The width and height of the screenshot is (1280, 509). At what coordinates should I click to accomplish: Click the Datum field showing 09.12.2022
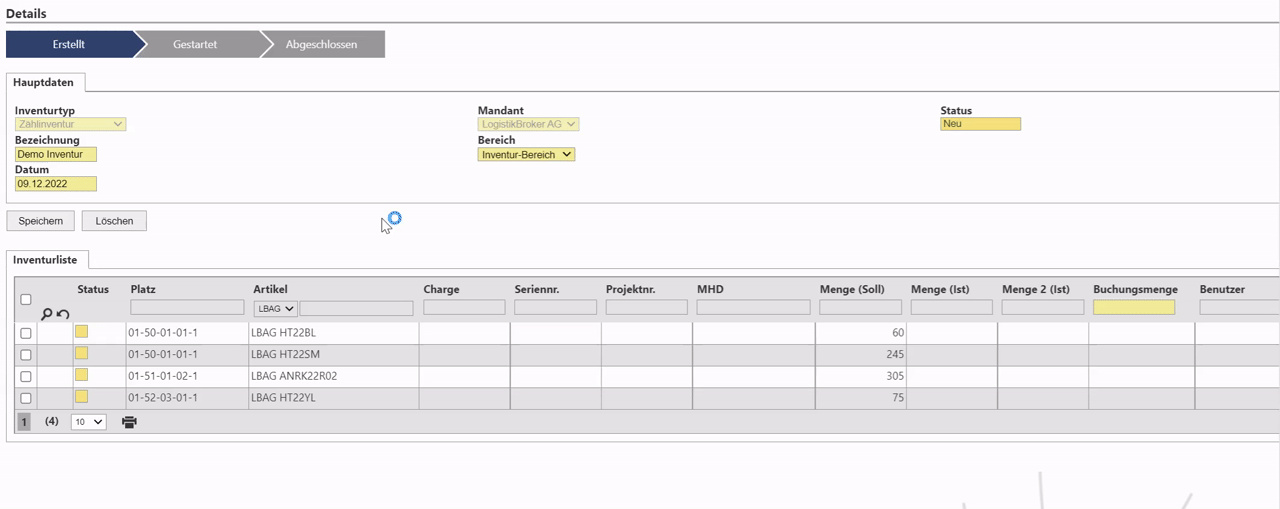tap(56, 184)
